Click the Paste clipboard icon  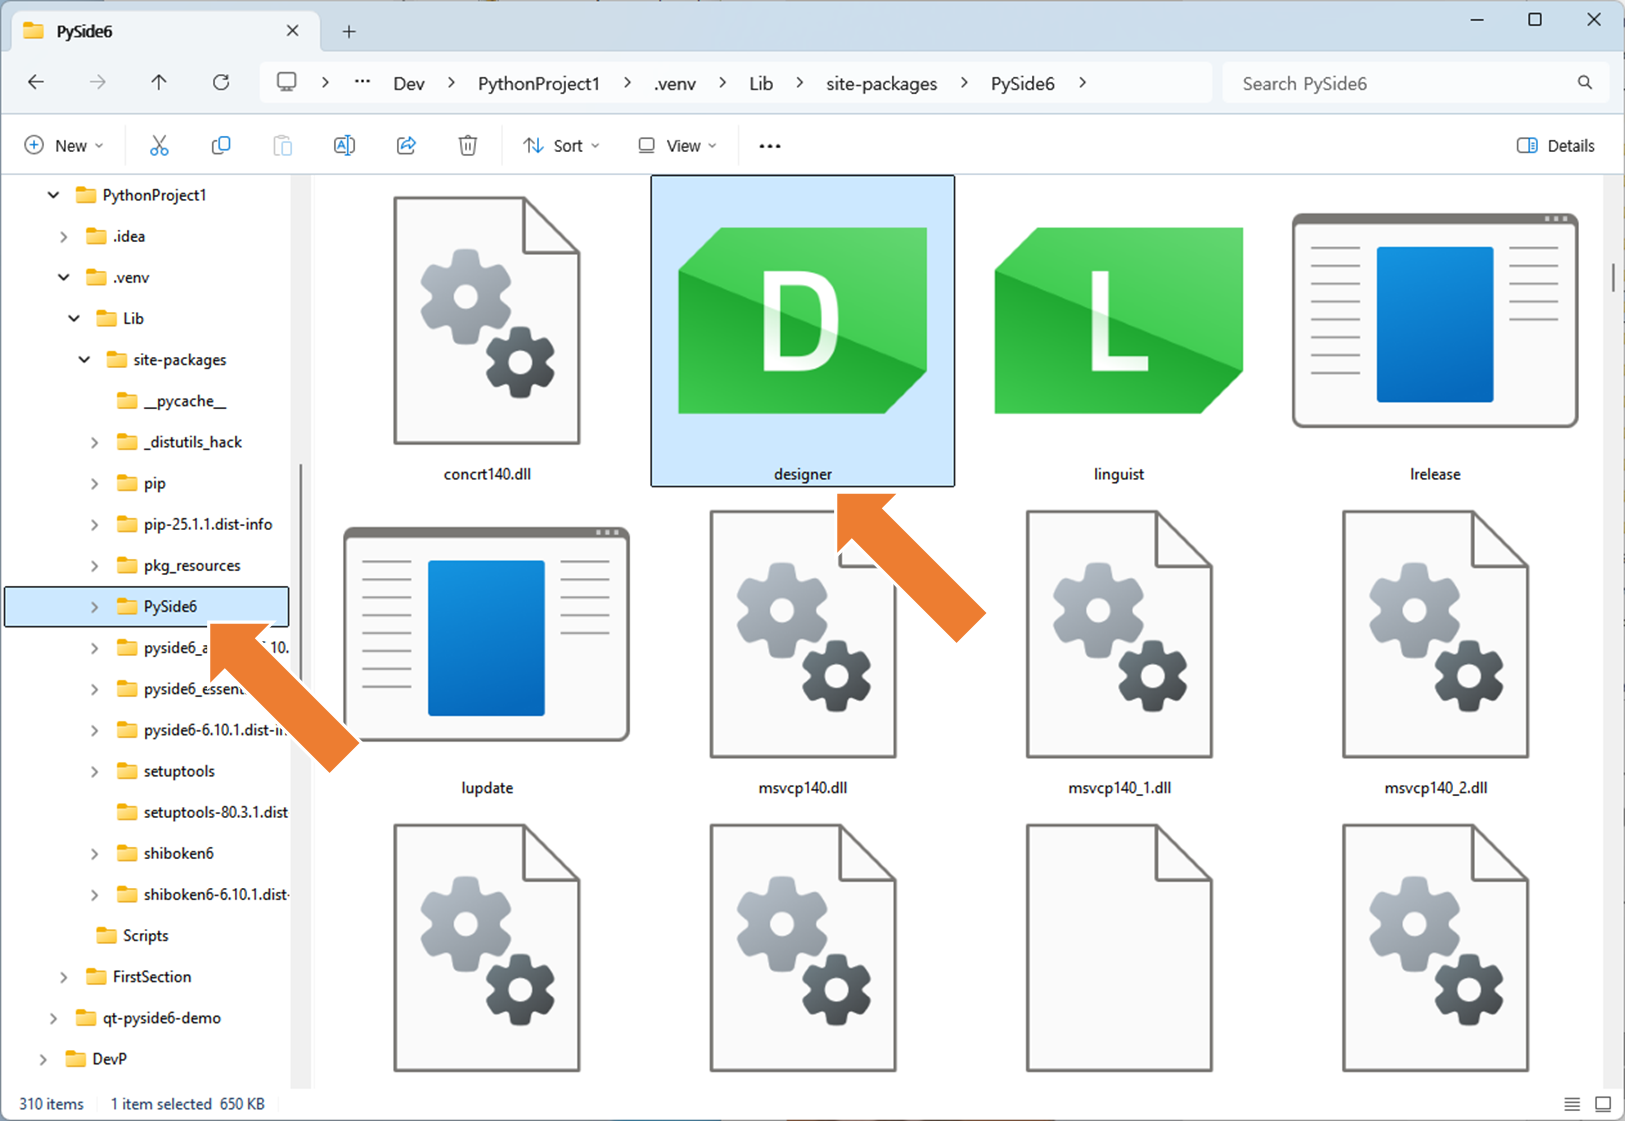(283, 146)
